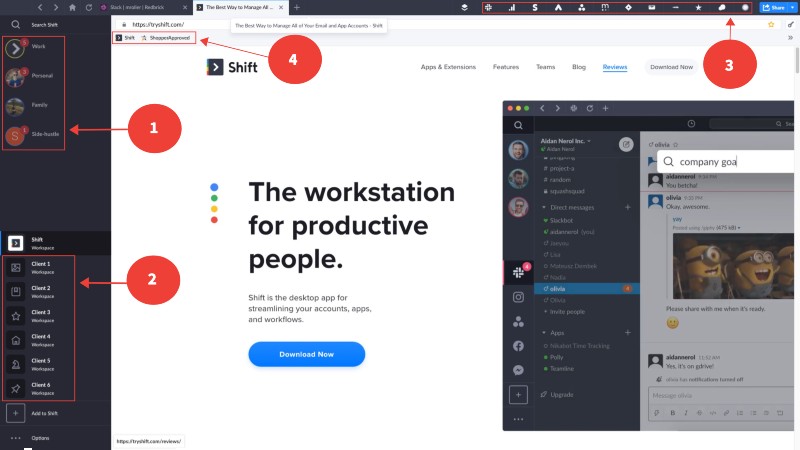Click the browser forward arrow
The image size is (800, 450).
56,8
